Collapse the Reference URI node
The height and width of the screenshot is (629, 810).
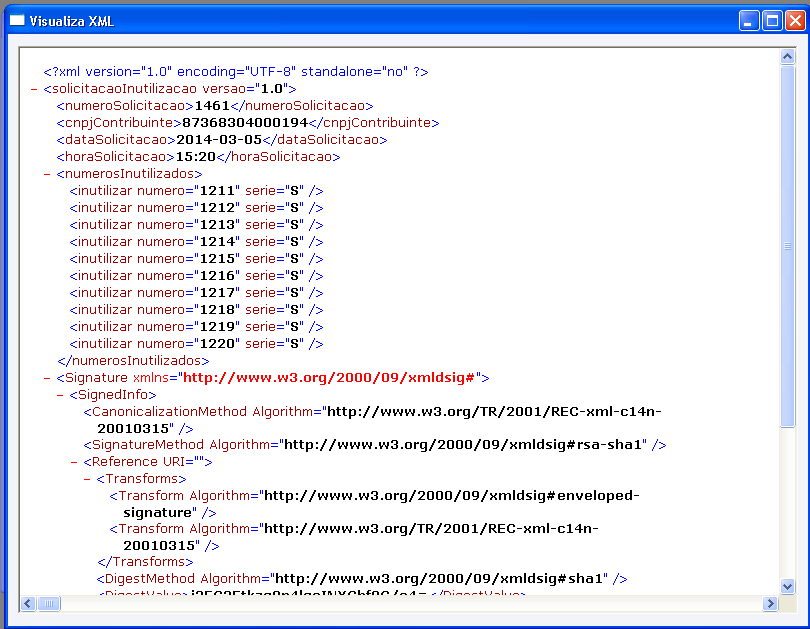[74, 462]
